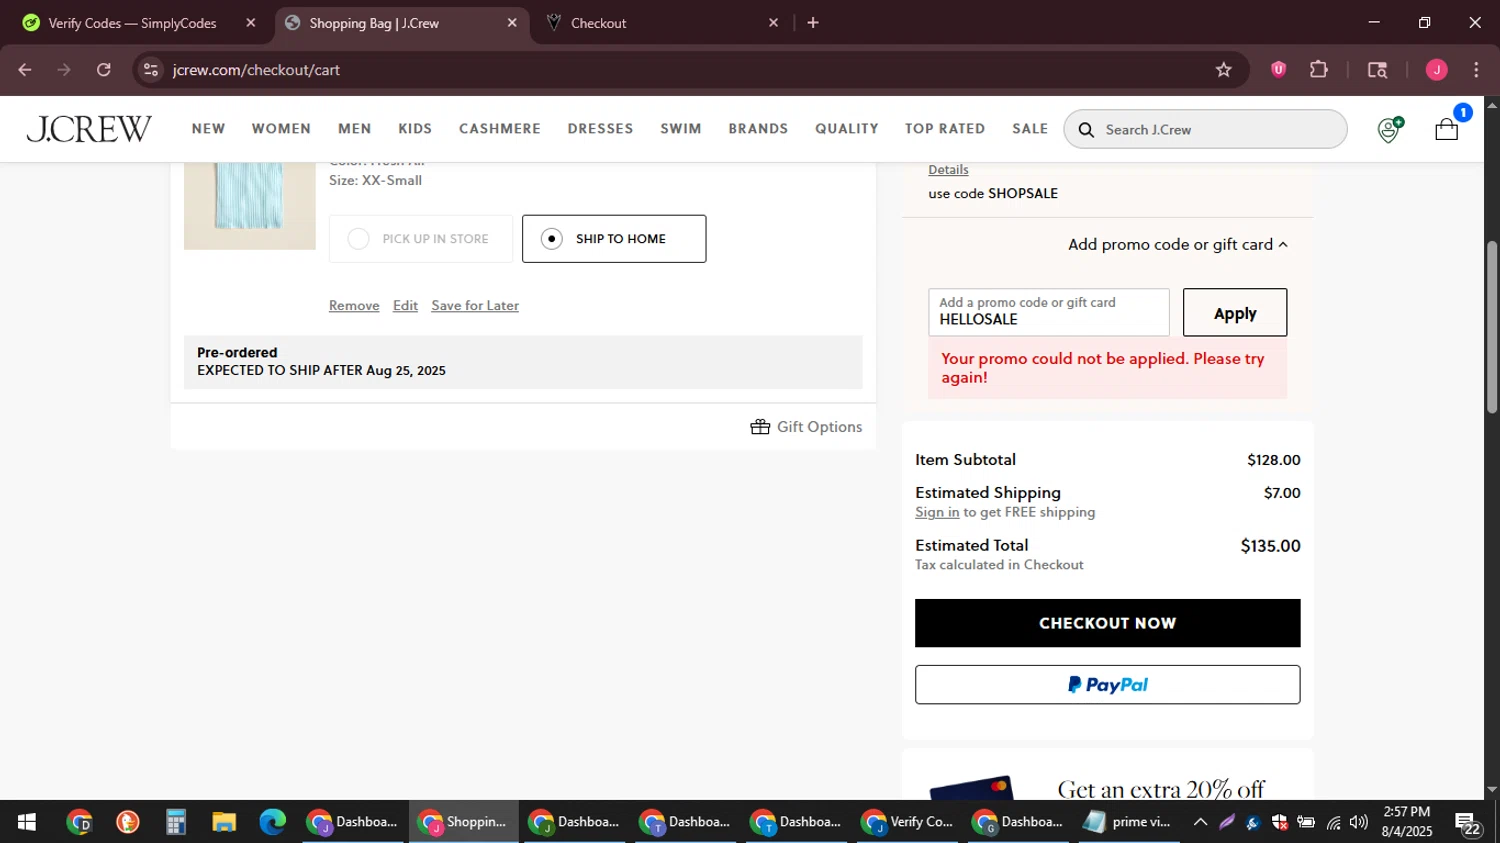Open the QUALITY menu
Screen dimensions: 1500x843
(847, 129)
